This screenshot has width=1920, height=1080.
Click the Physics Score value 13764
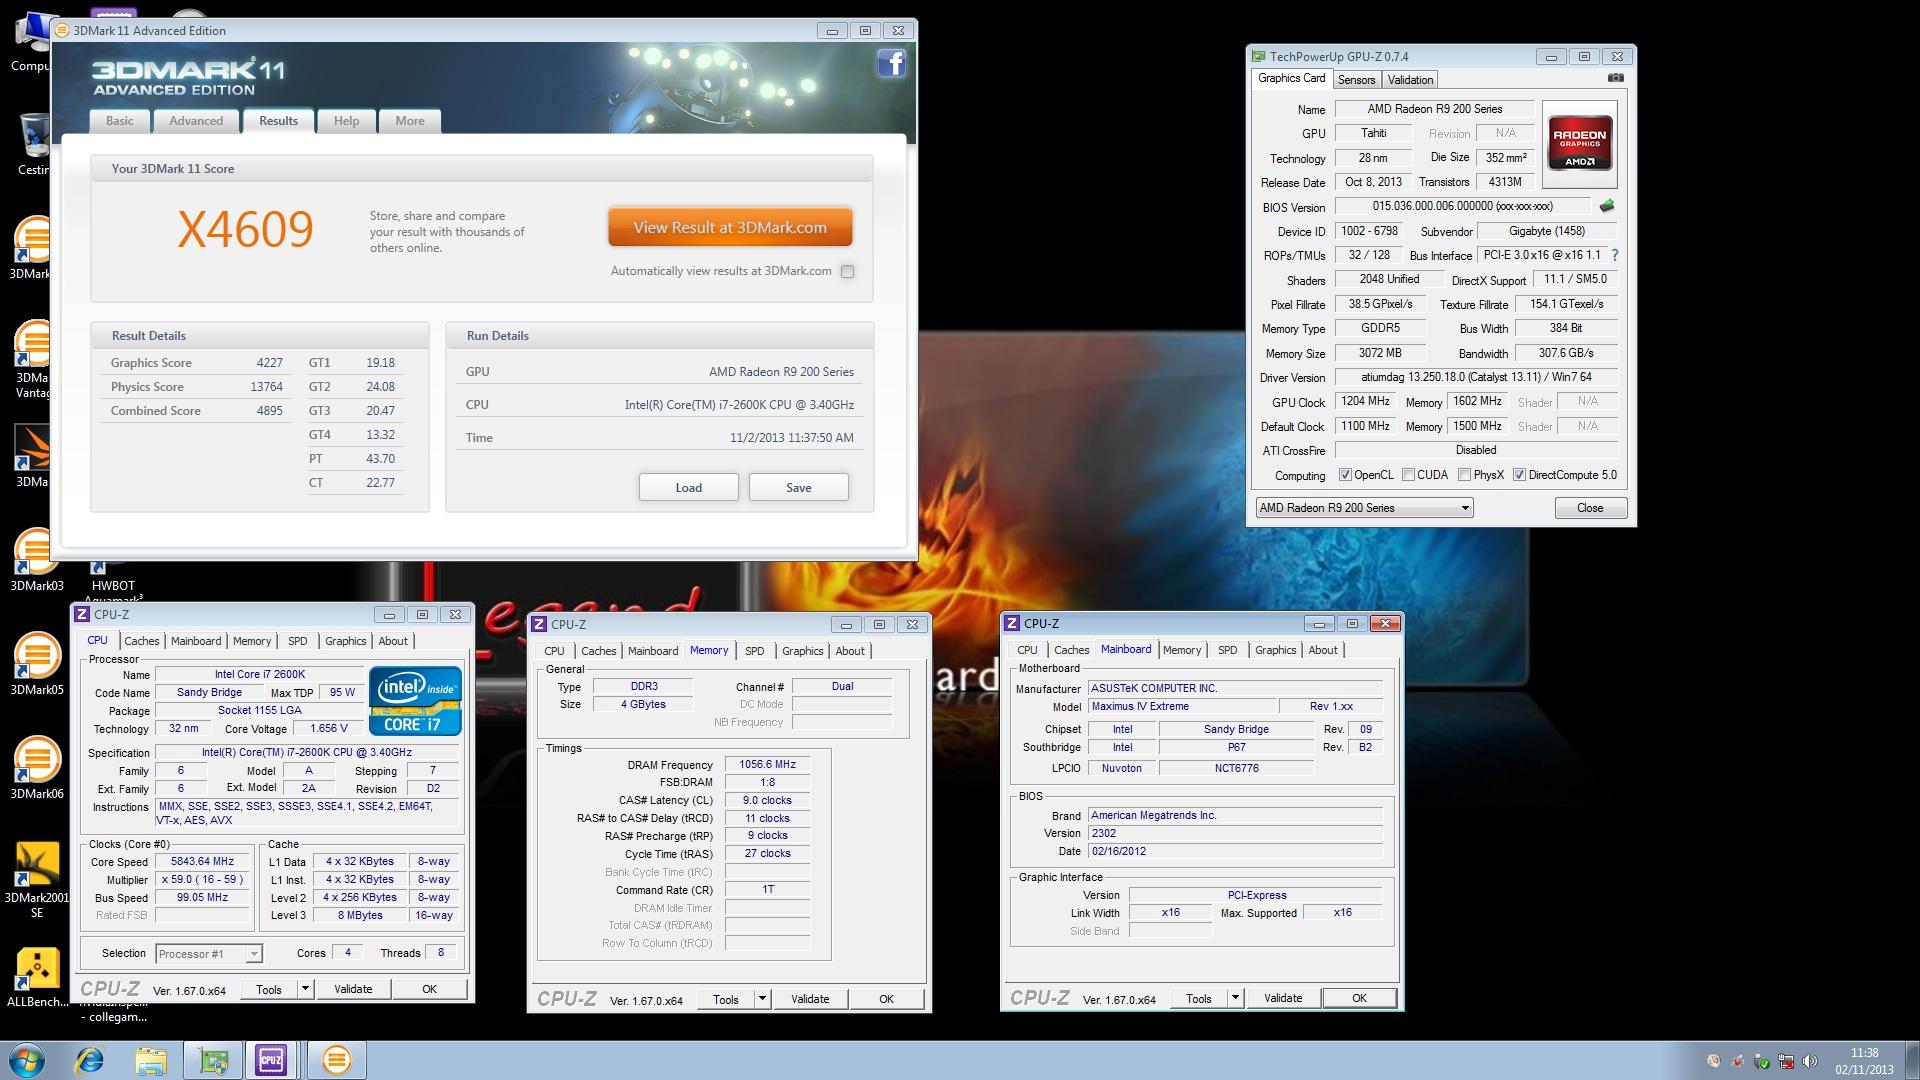[x=266, y=387]
